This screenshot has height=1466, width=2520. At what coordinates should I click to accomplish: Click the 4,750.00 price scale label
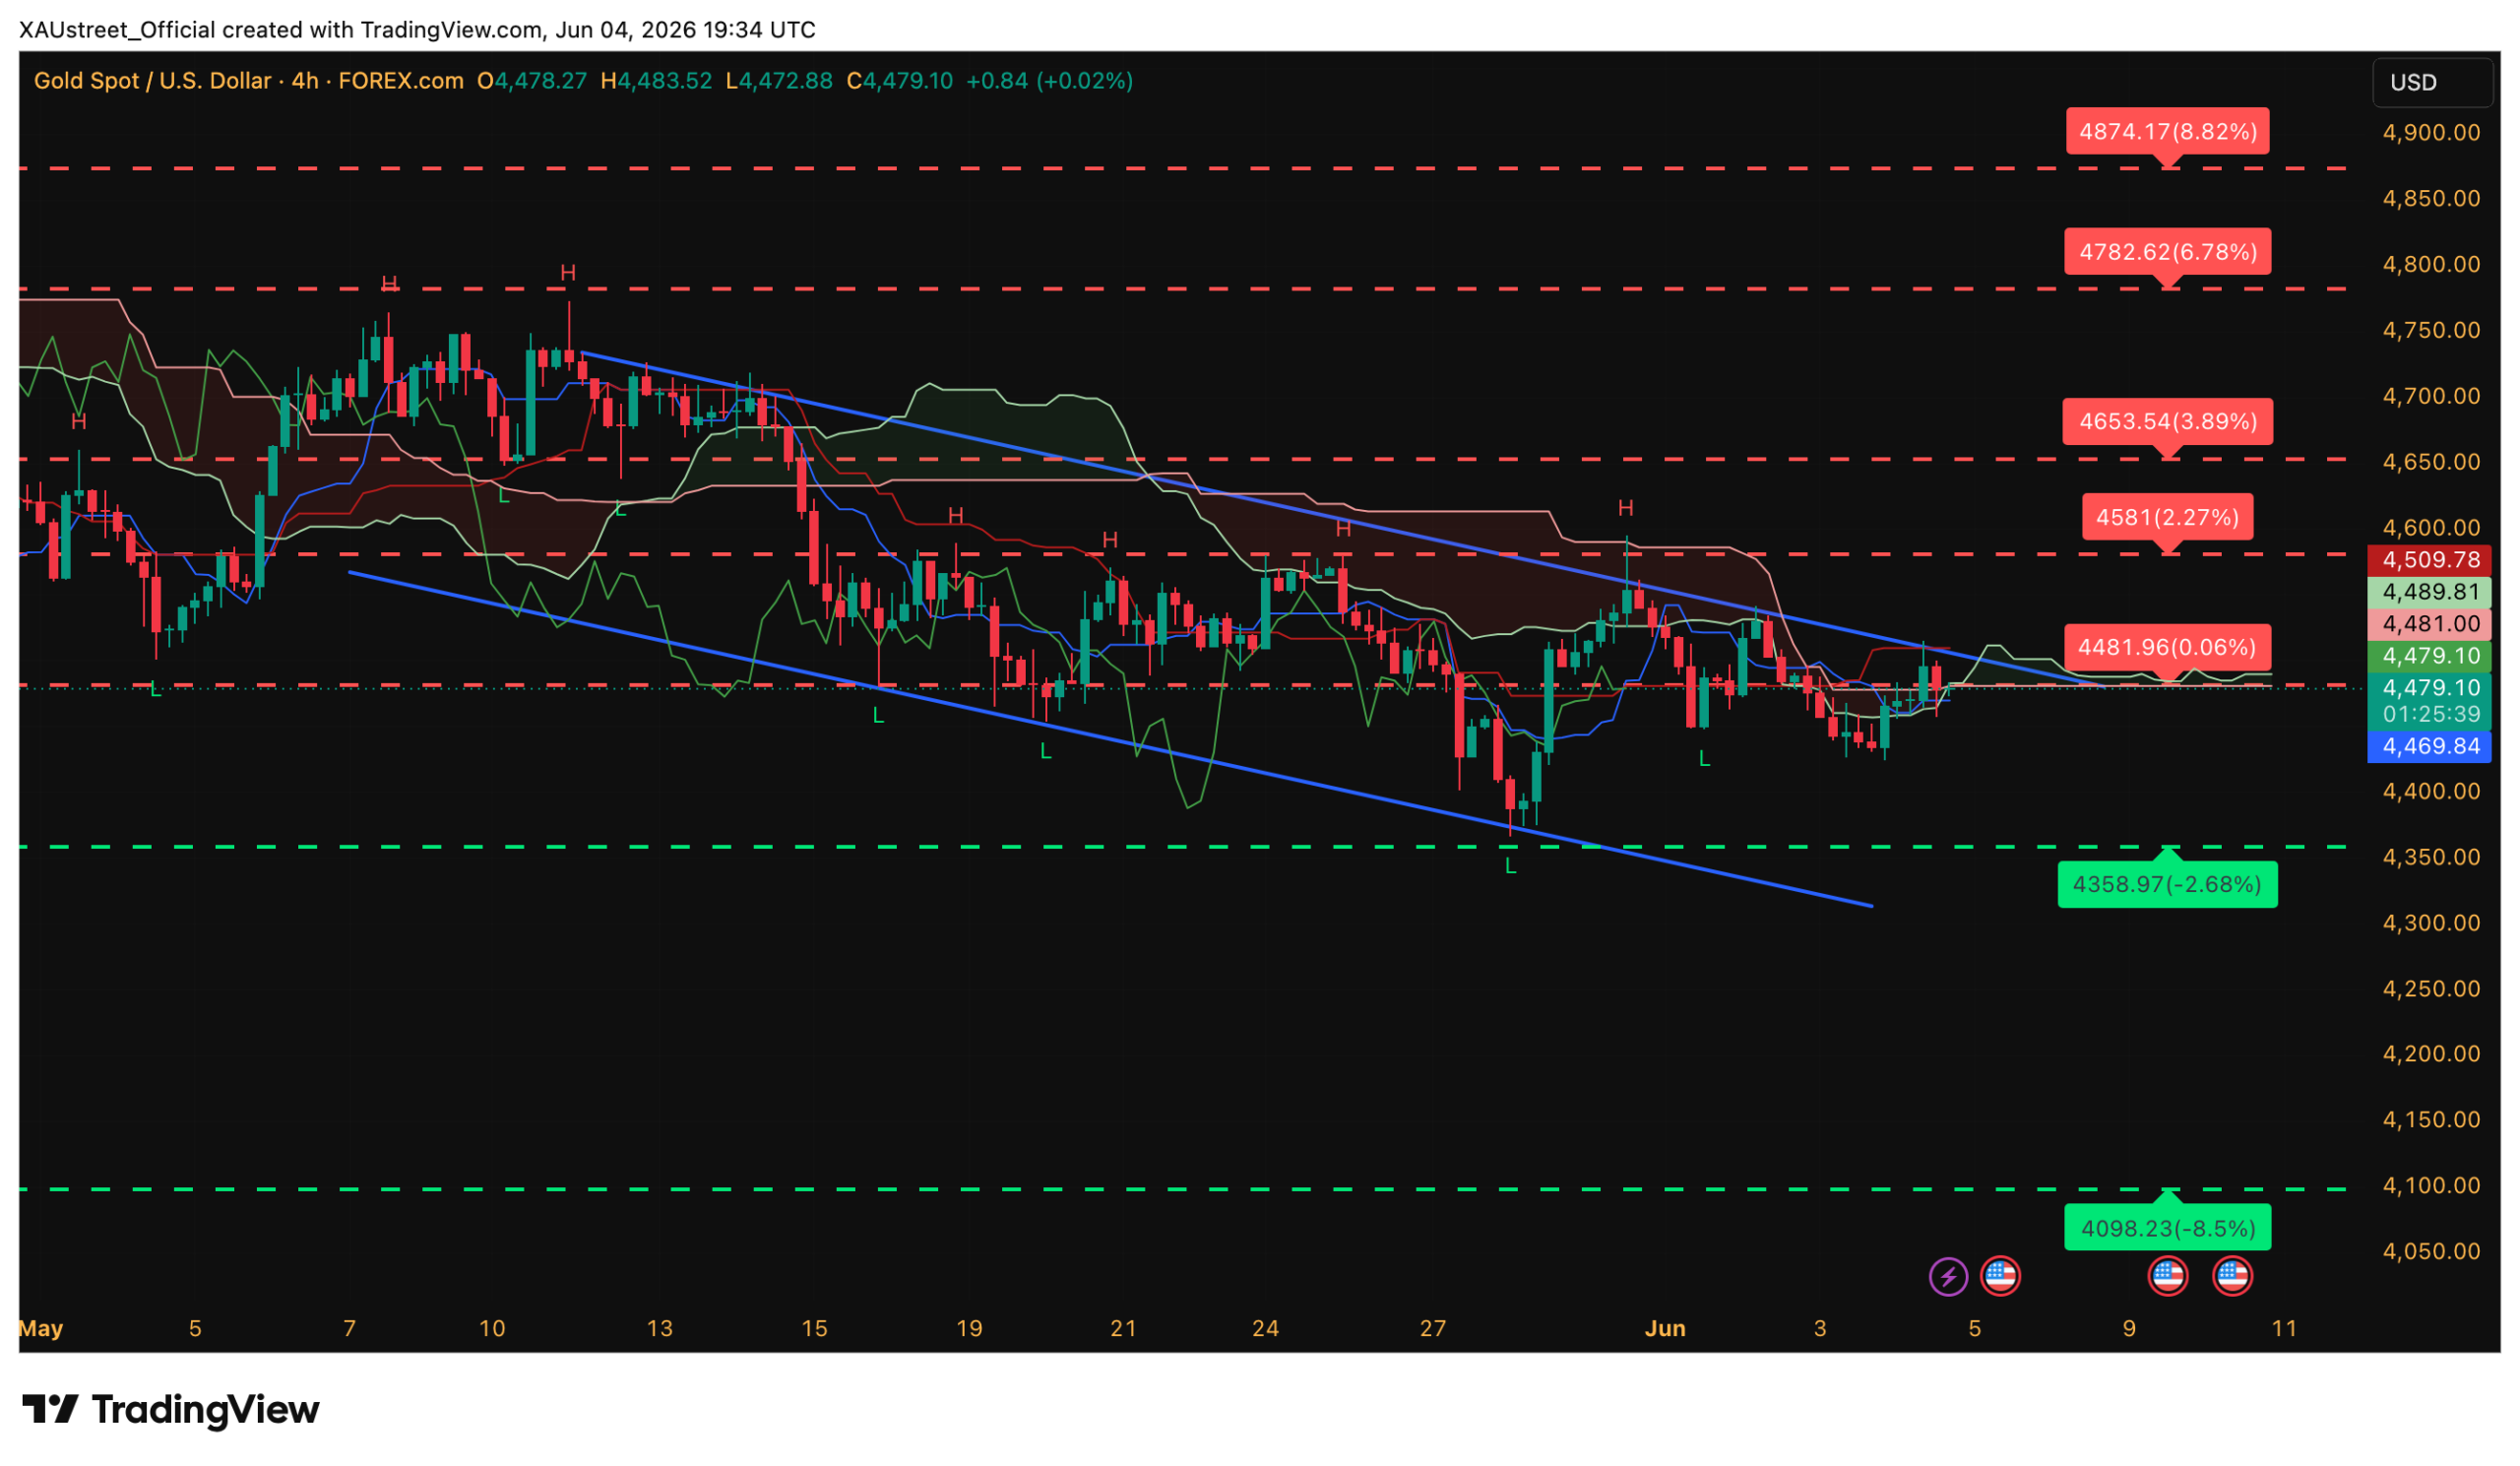coord(2431,331)
